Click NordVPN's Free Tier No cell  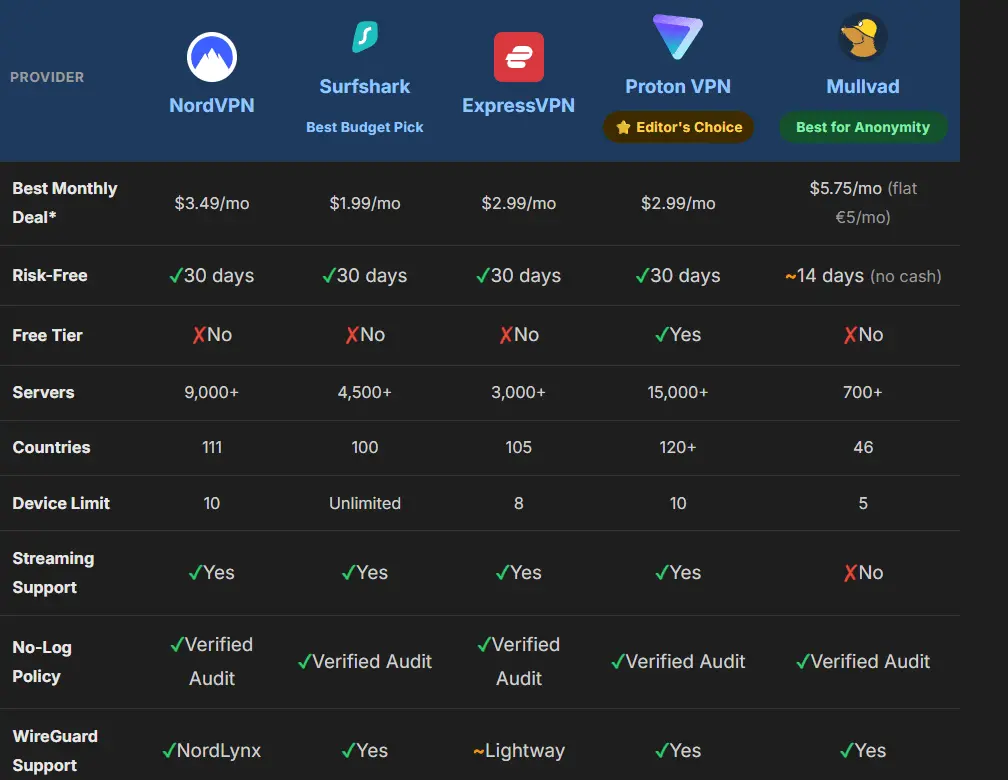pos(212,334)
